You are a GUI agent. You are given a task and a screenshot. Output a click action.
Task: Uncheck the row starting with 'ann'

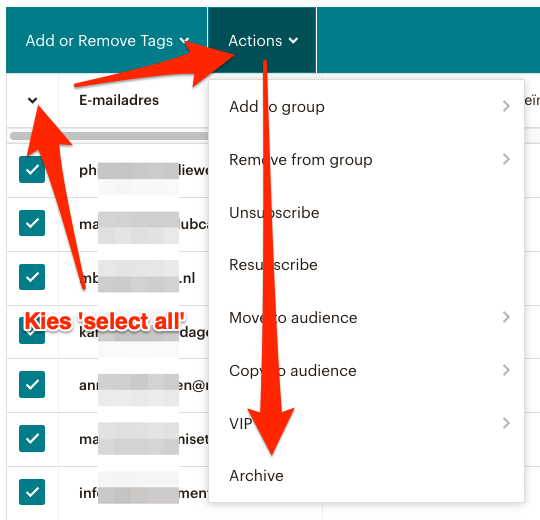point(32,384)
